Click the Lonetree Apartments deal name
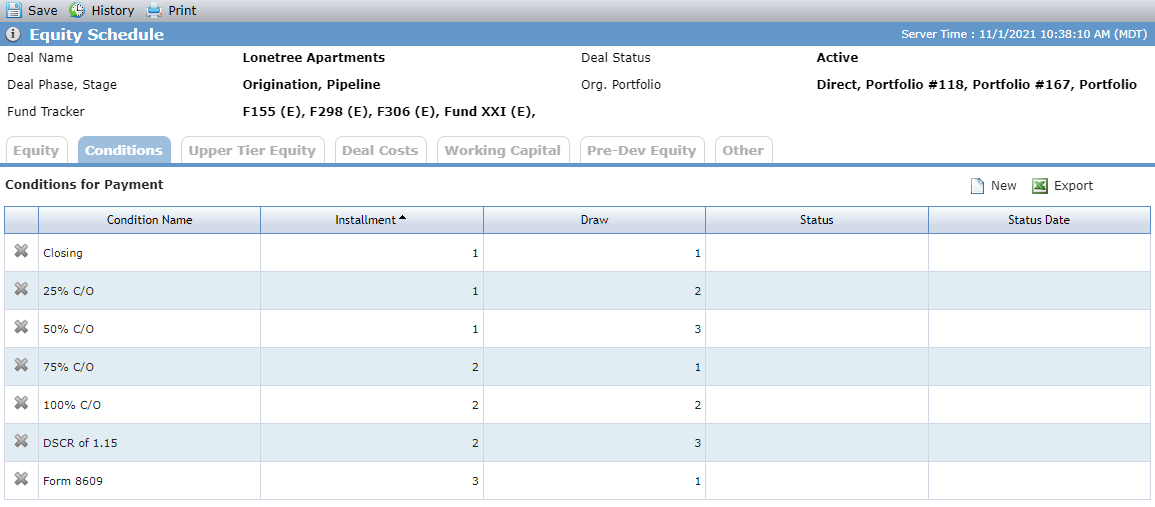This screenshot has width=1155, height=507. 314,57
